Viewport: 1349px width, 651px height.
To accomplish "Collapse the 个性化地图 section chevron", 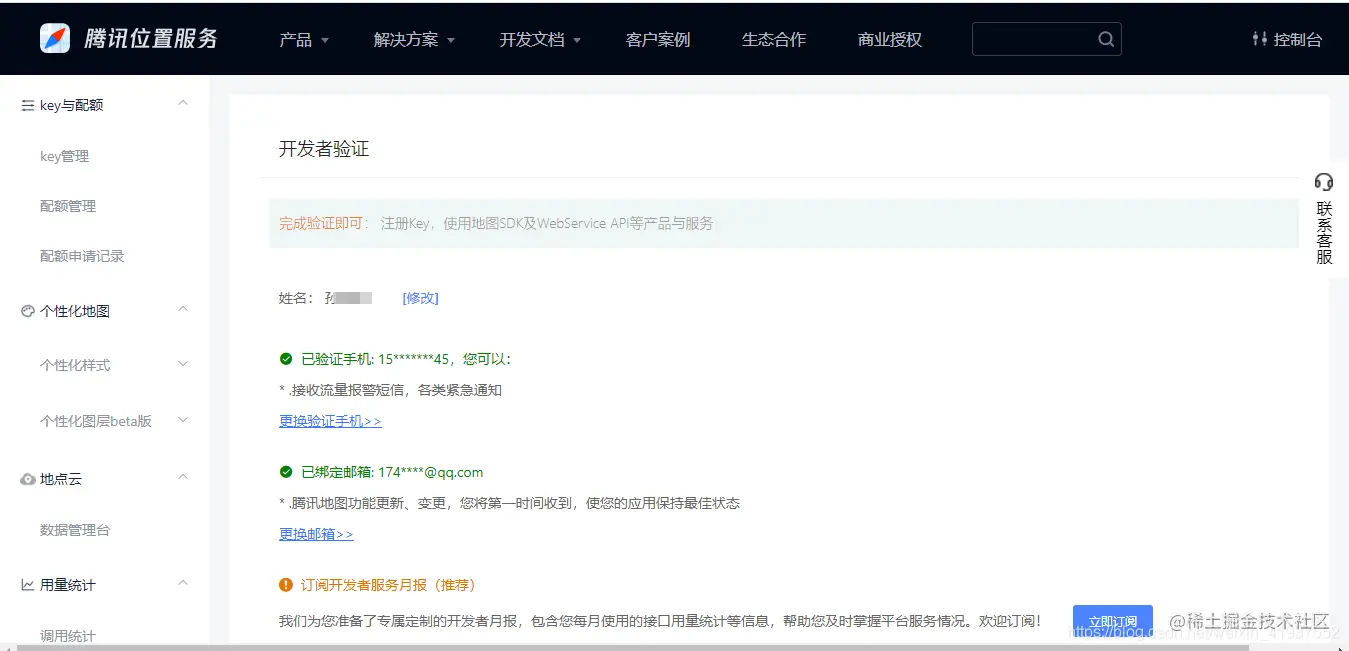I will (x=183, y=309).
